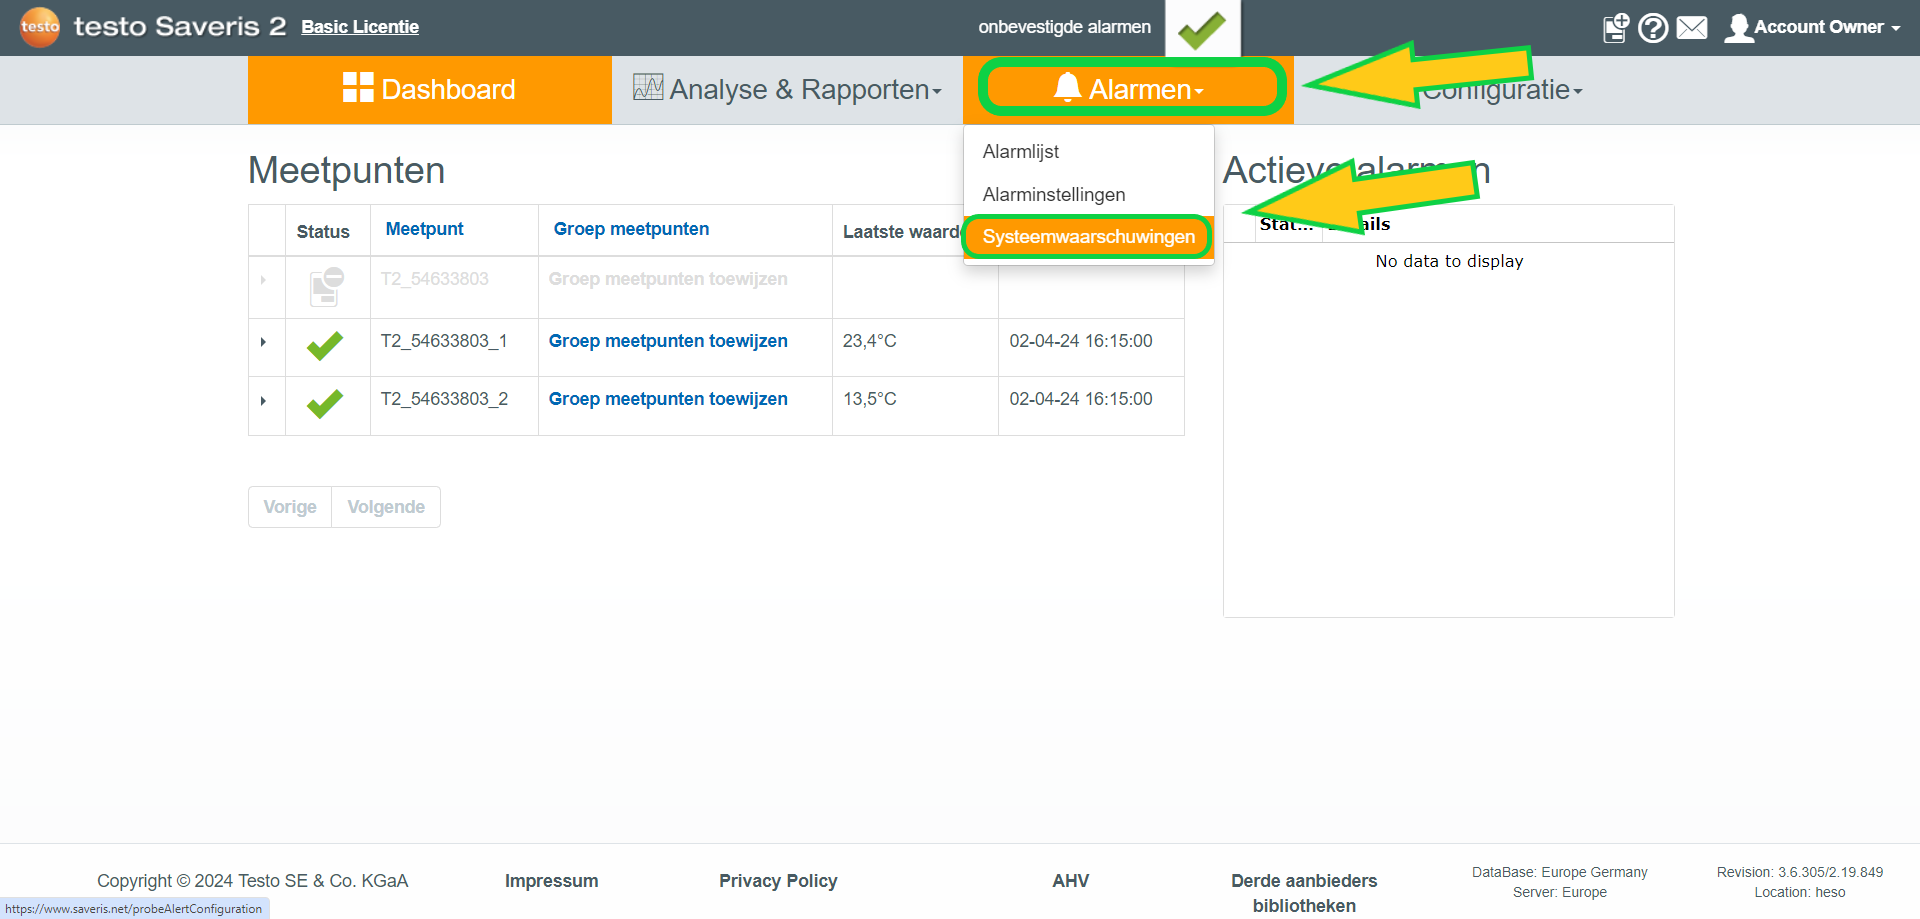This screenshot has width=1920, height=919.
Task: Open Derde aanbieders bibliotheken link
Action: (x=1304, y=893)
